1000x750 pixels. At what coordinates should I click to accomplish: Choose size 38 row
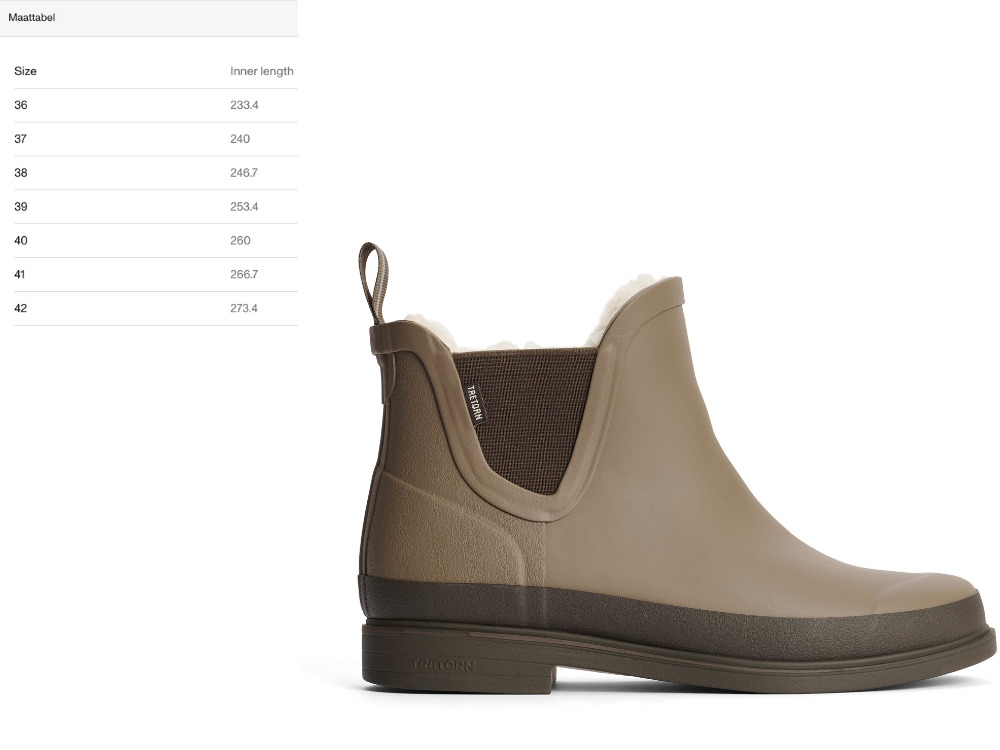pos(21,173)
